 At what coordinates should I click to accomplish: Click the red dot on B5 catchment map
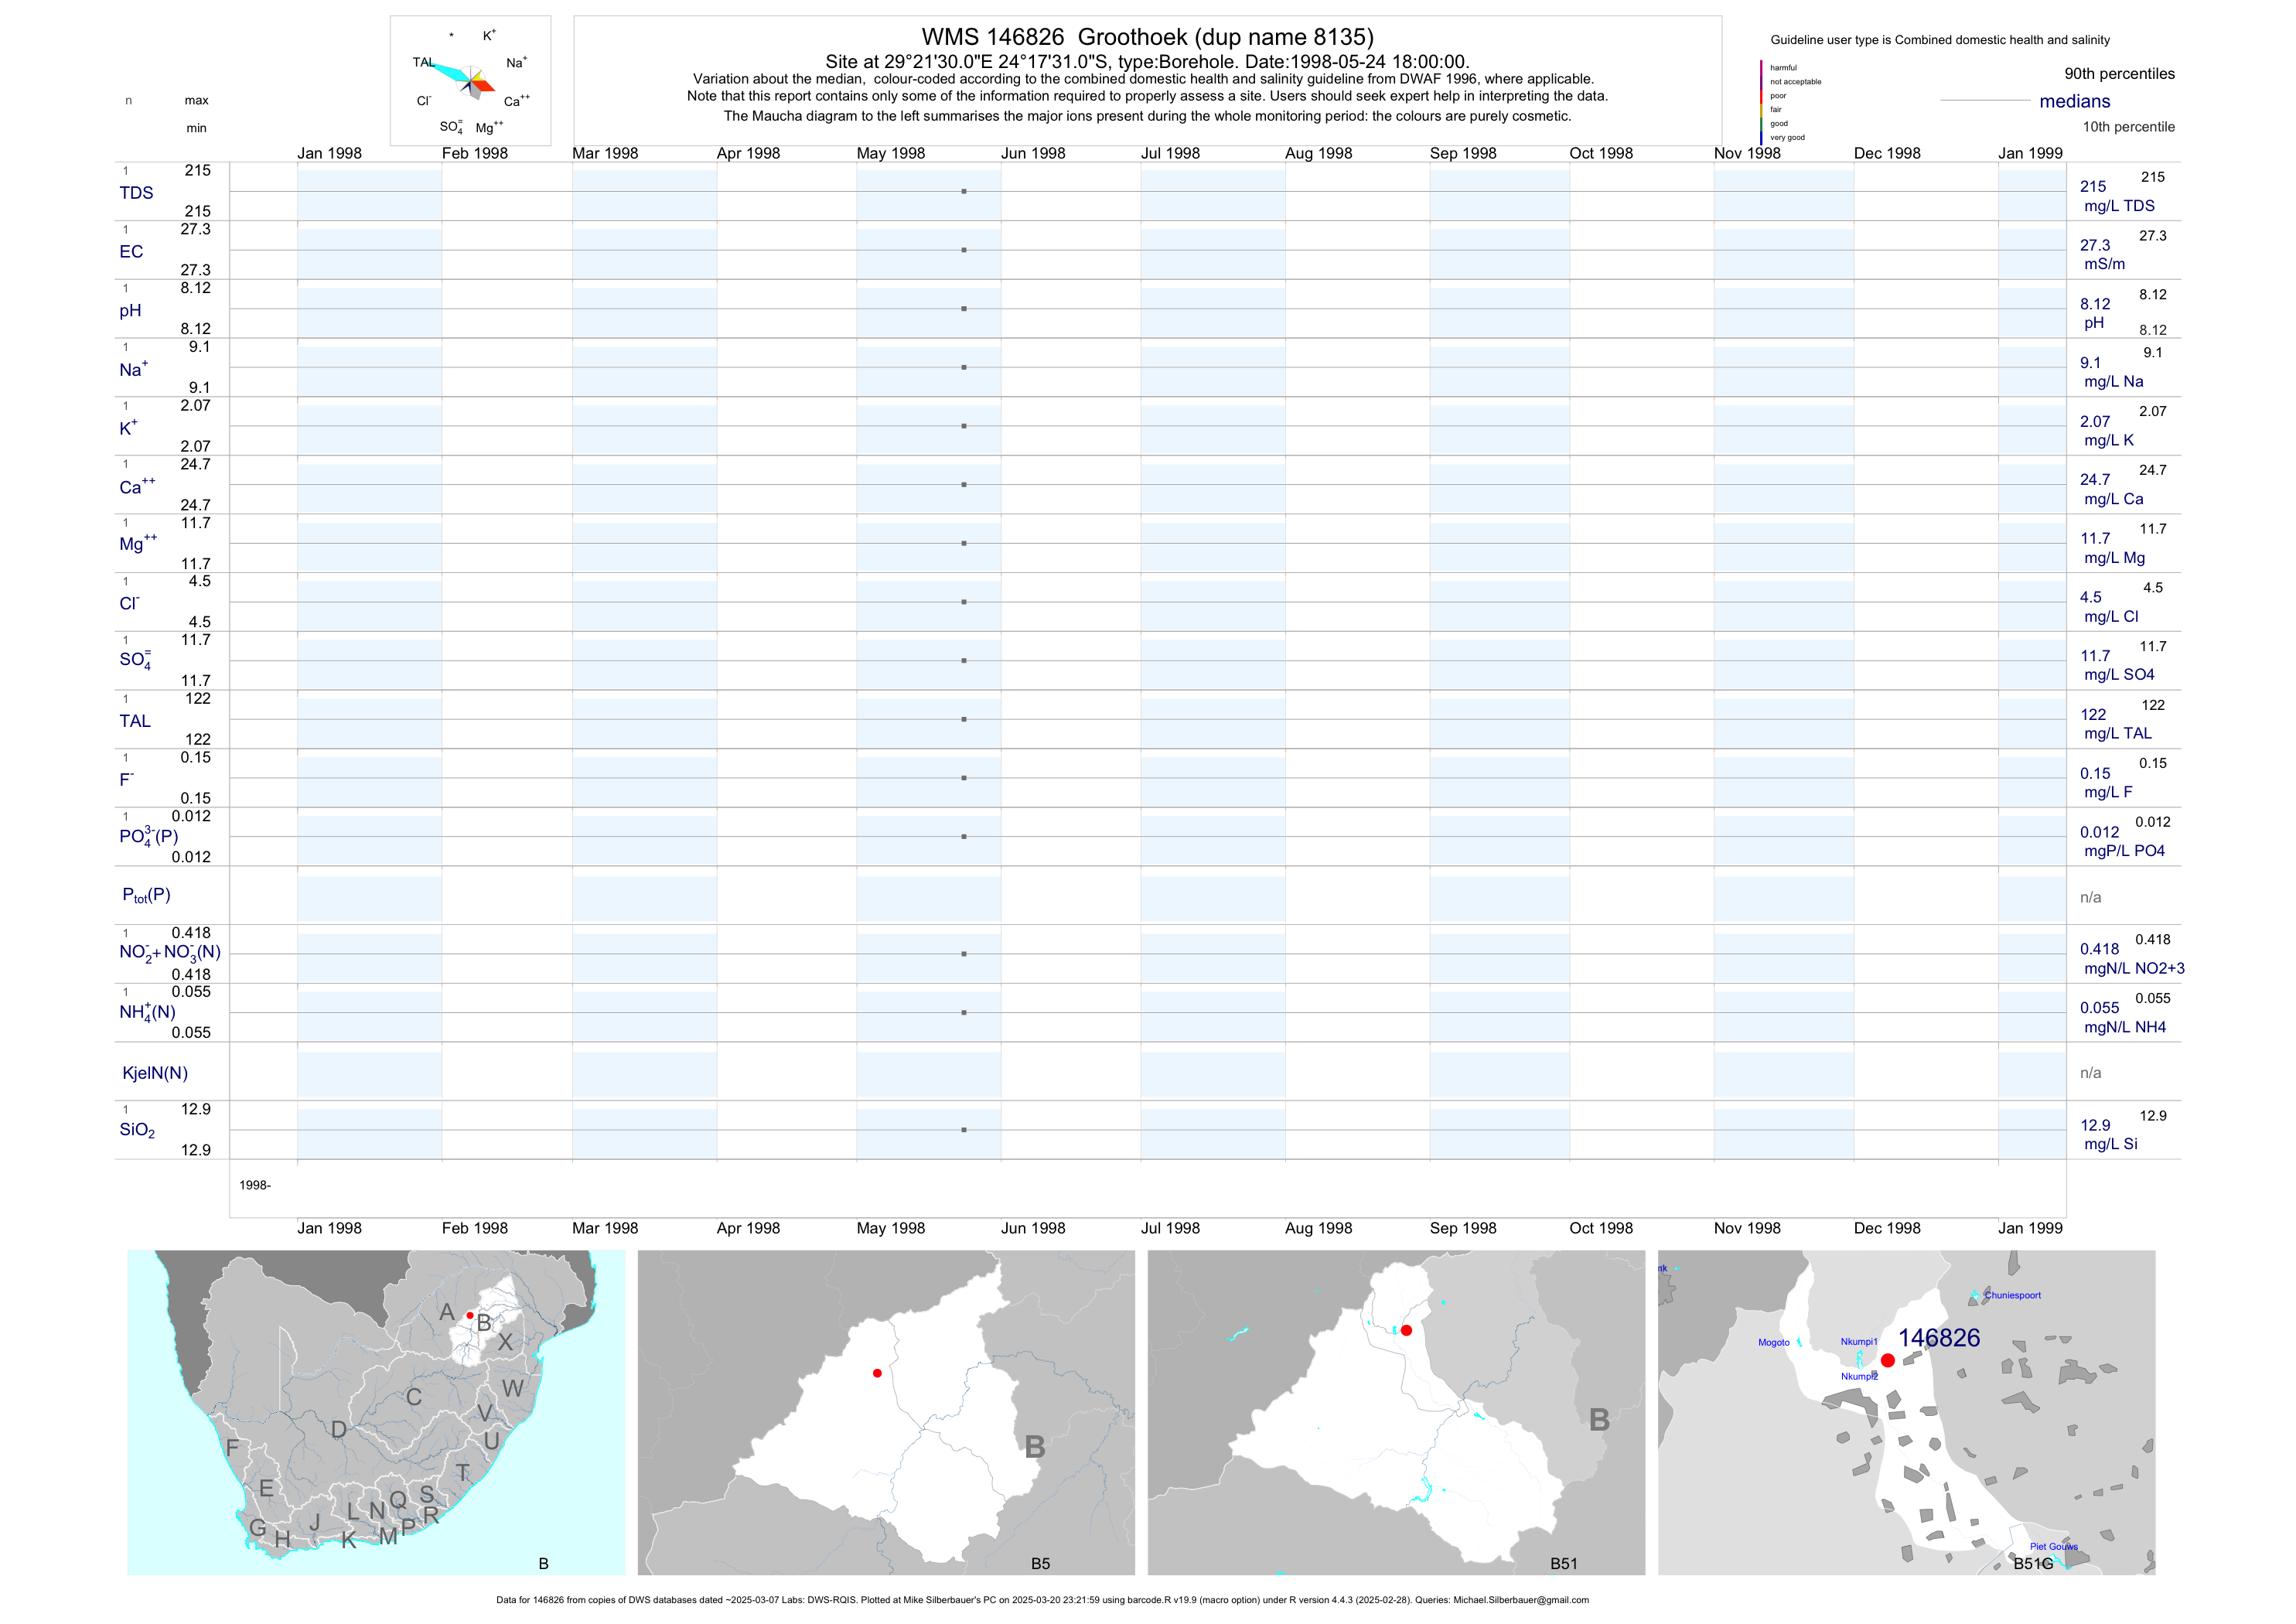877,1373
